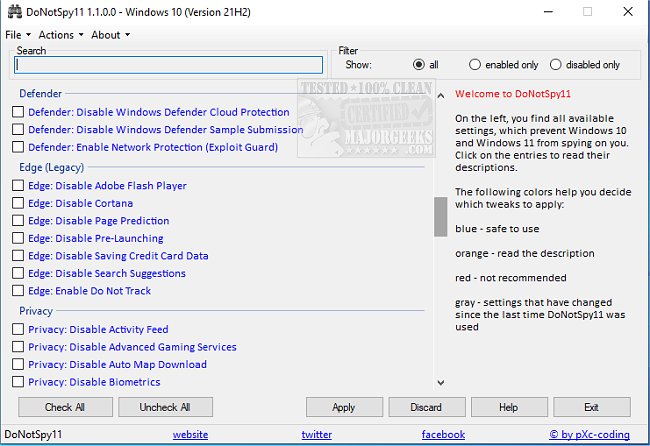
Task: Select the 'enabled only' filter radio button
Action: [474, 65]
